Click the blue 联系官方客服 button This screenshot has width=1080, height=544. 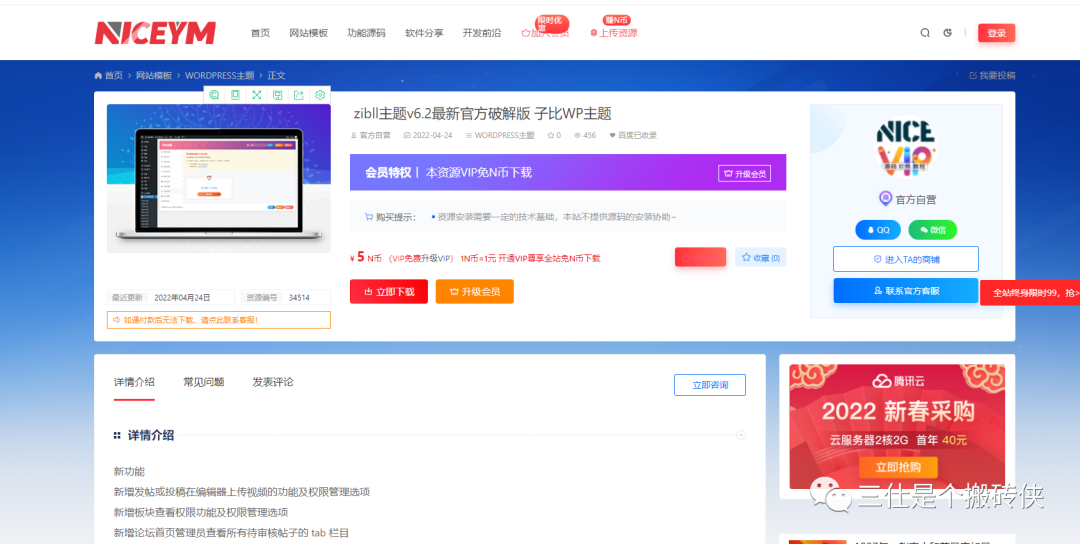click(x=906, y=291)
